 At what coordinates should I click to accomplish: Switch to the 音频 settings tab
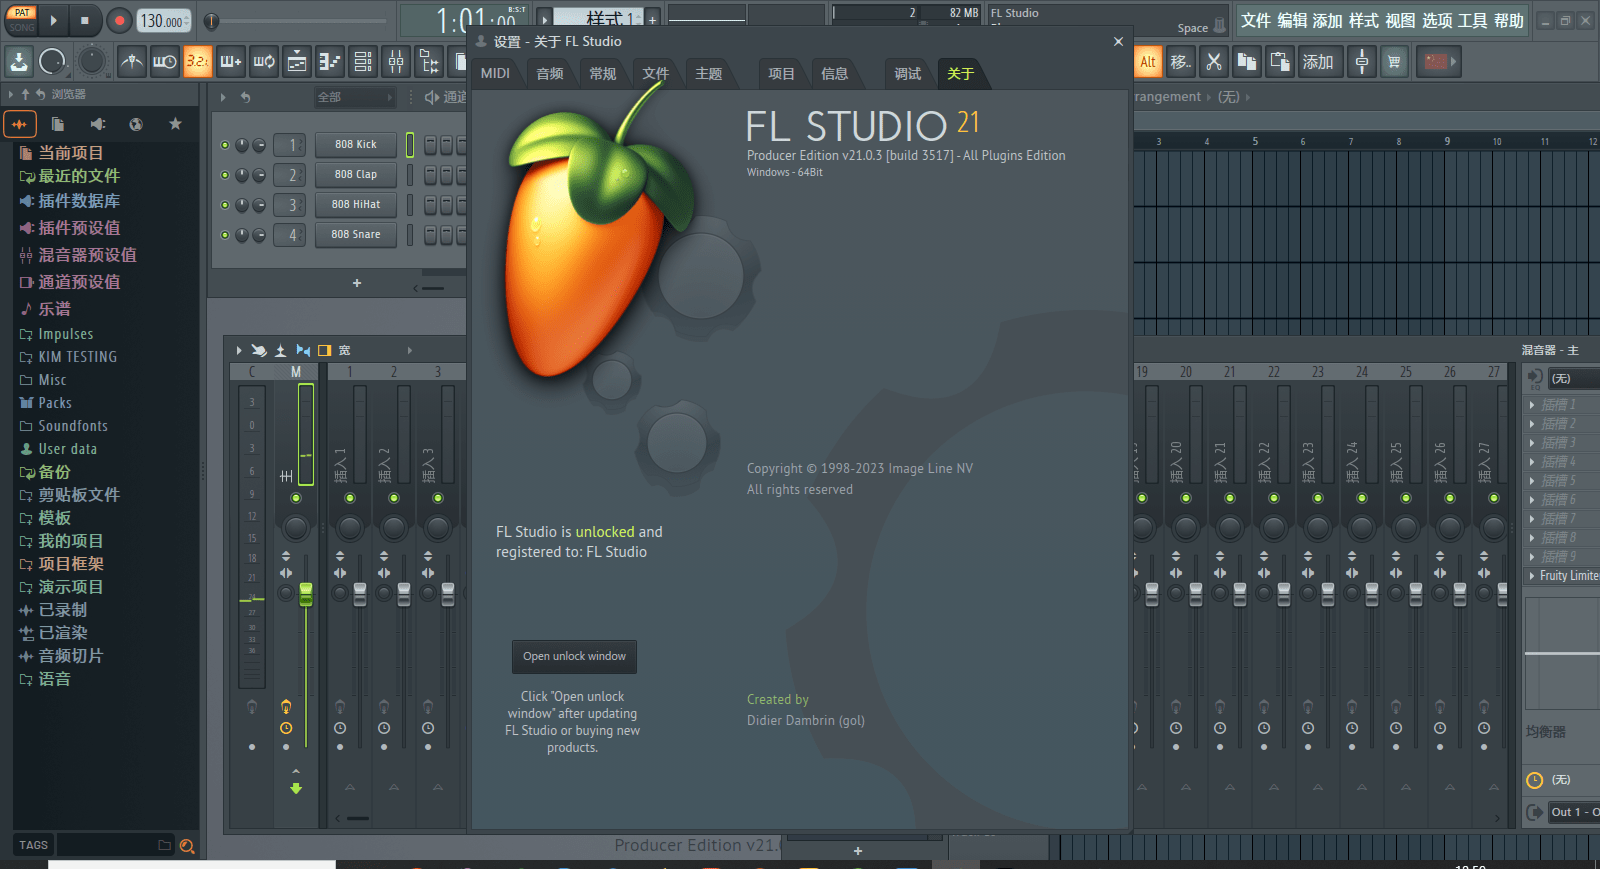point(550,74)
